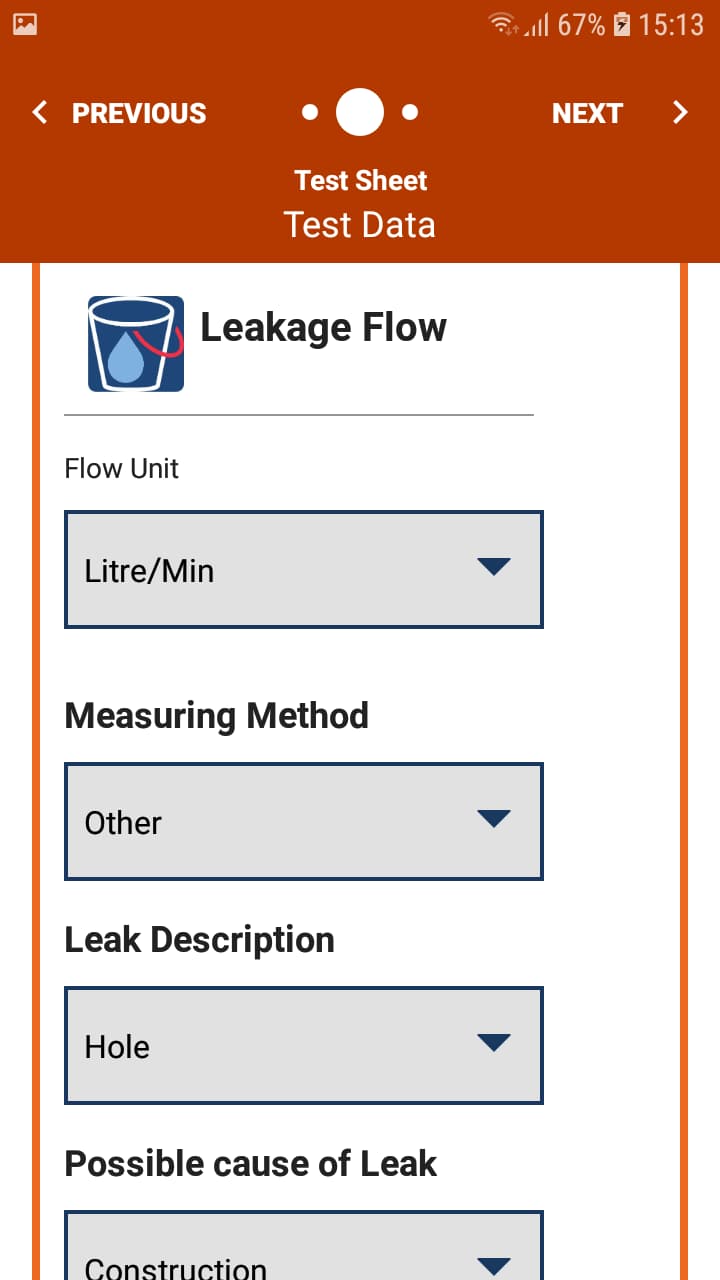Open the Flow Unit Litre/Min dropdown
Image resolution: width=720 pixels, height=1280 pixels.
coord(304,570)
